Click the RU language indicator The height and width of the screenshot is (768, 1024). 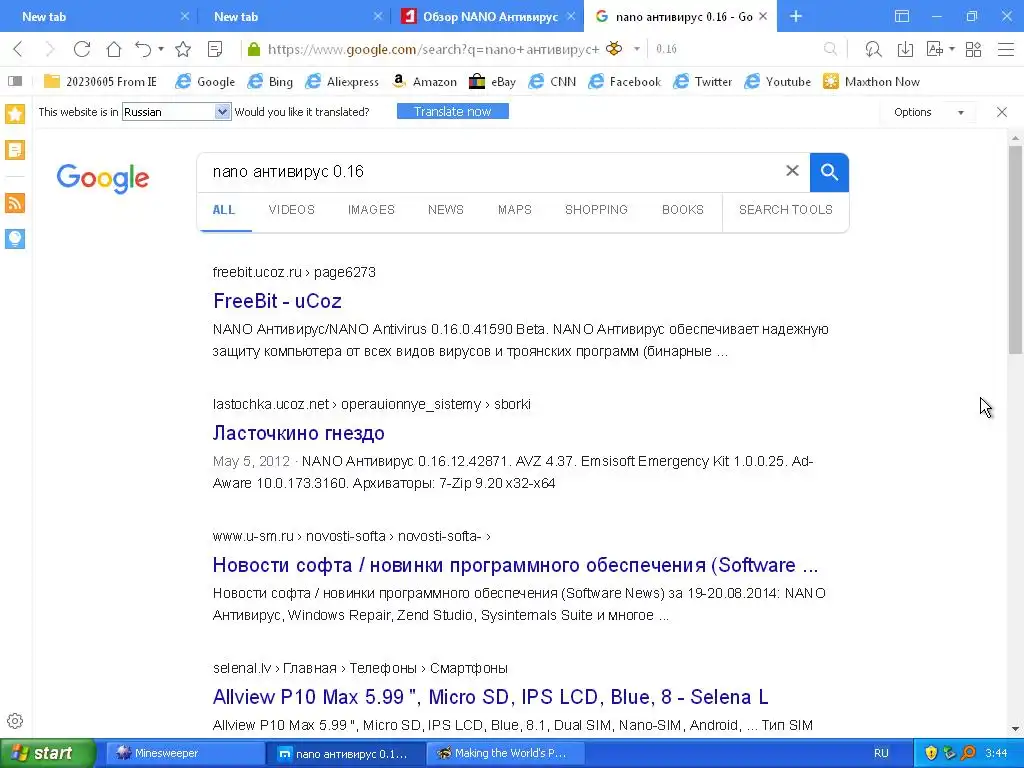pos(881,753)
